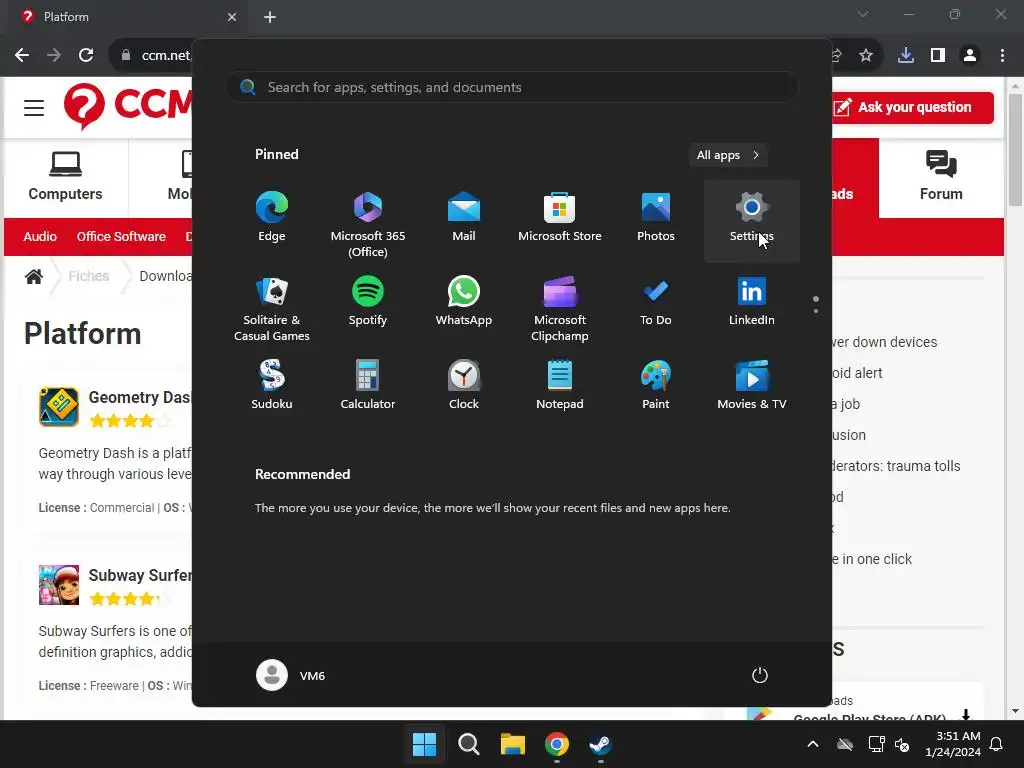Image resolution: width=1024 pixels, height=768 pixels.
Task: Open LinkedIn pinned app
Action: 752,301
